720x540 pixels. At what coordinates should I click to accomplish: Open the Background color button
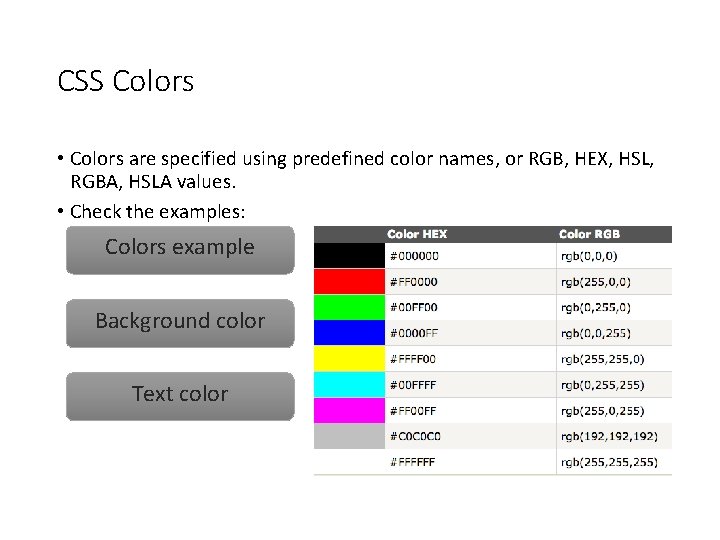click(x=180, y=322)
